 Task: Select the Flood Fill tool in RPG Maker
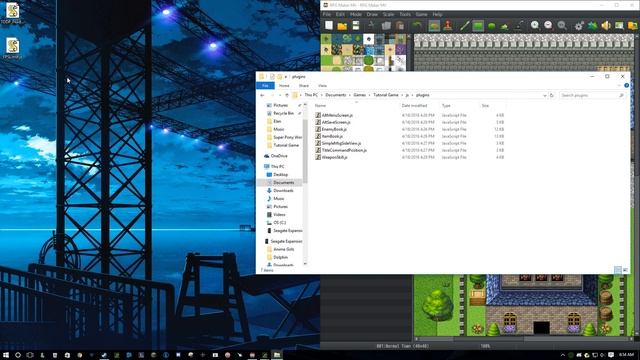click(x=505, y=26)
